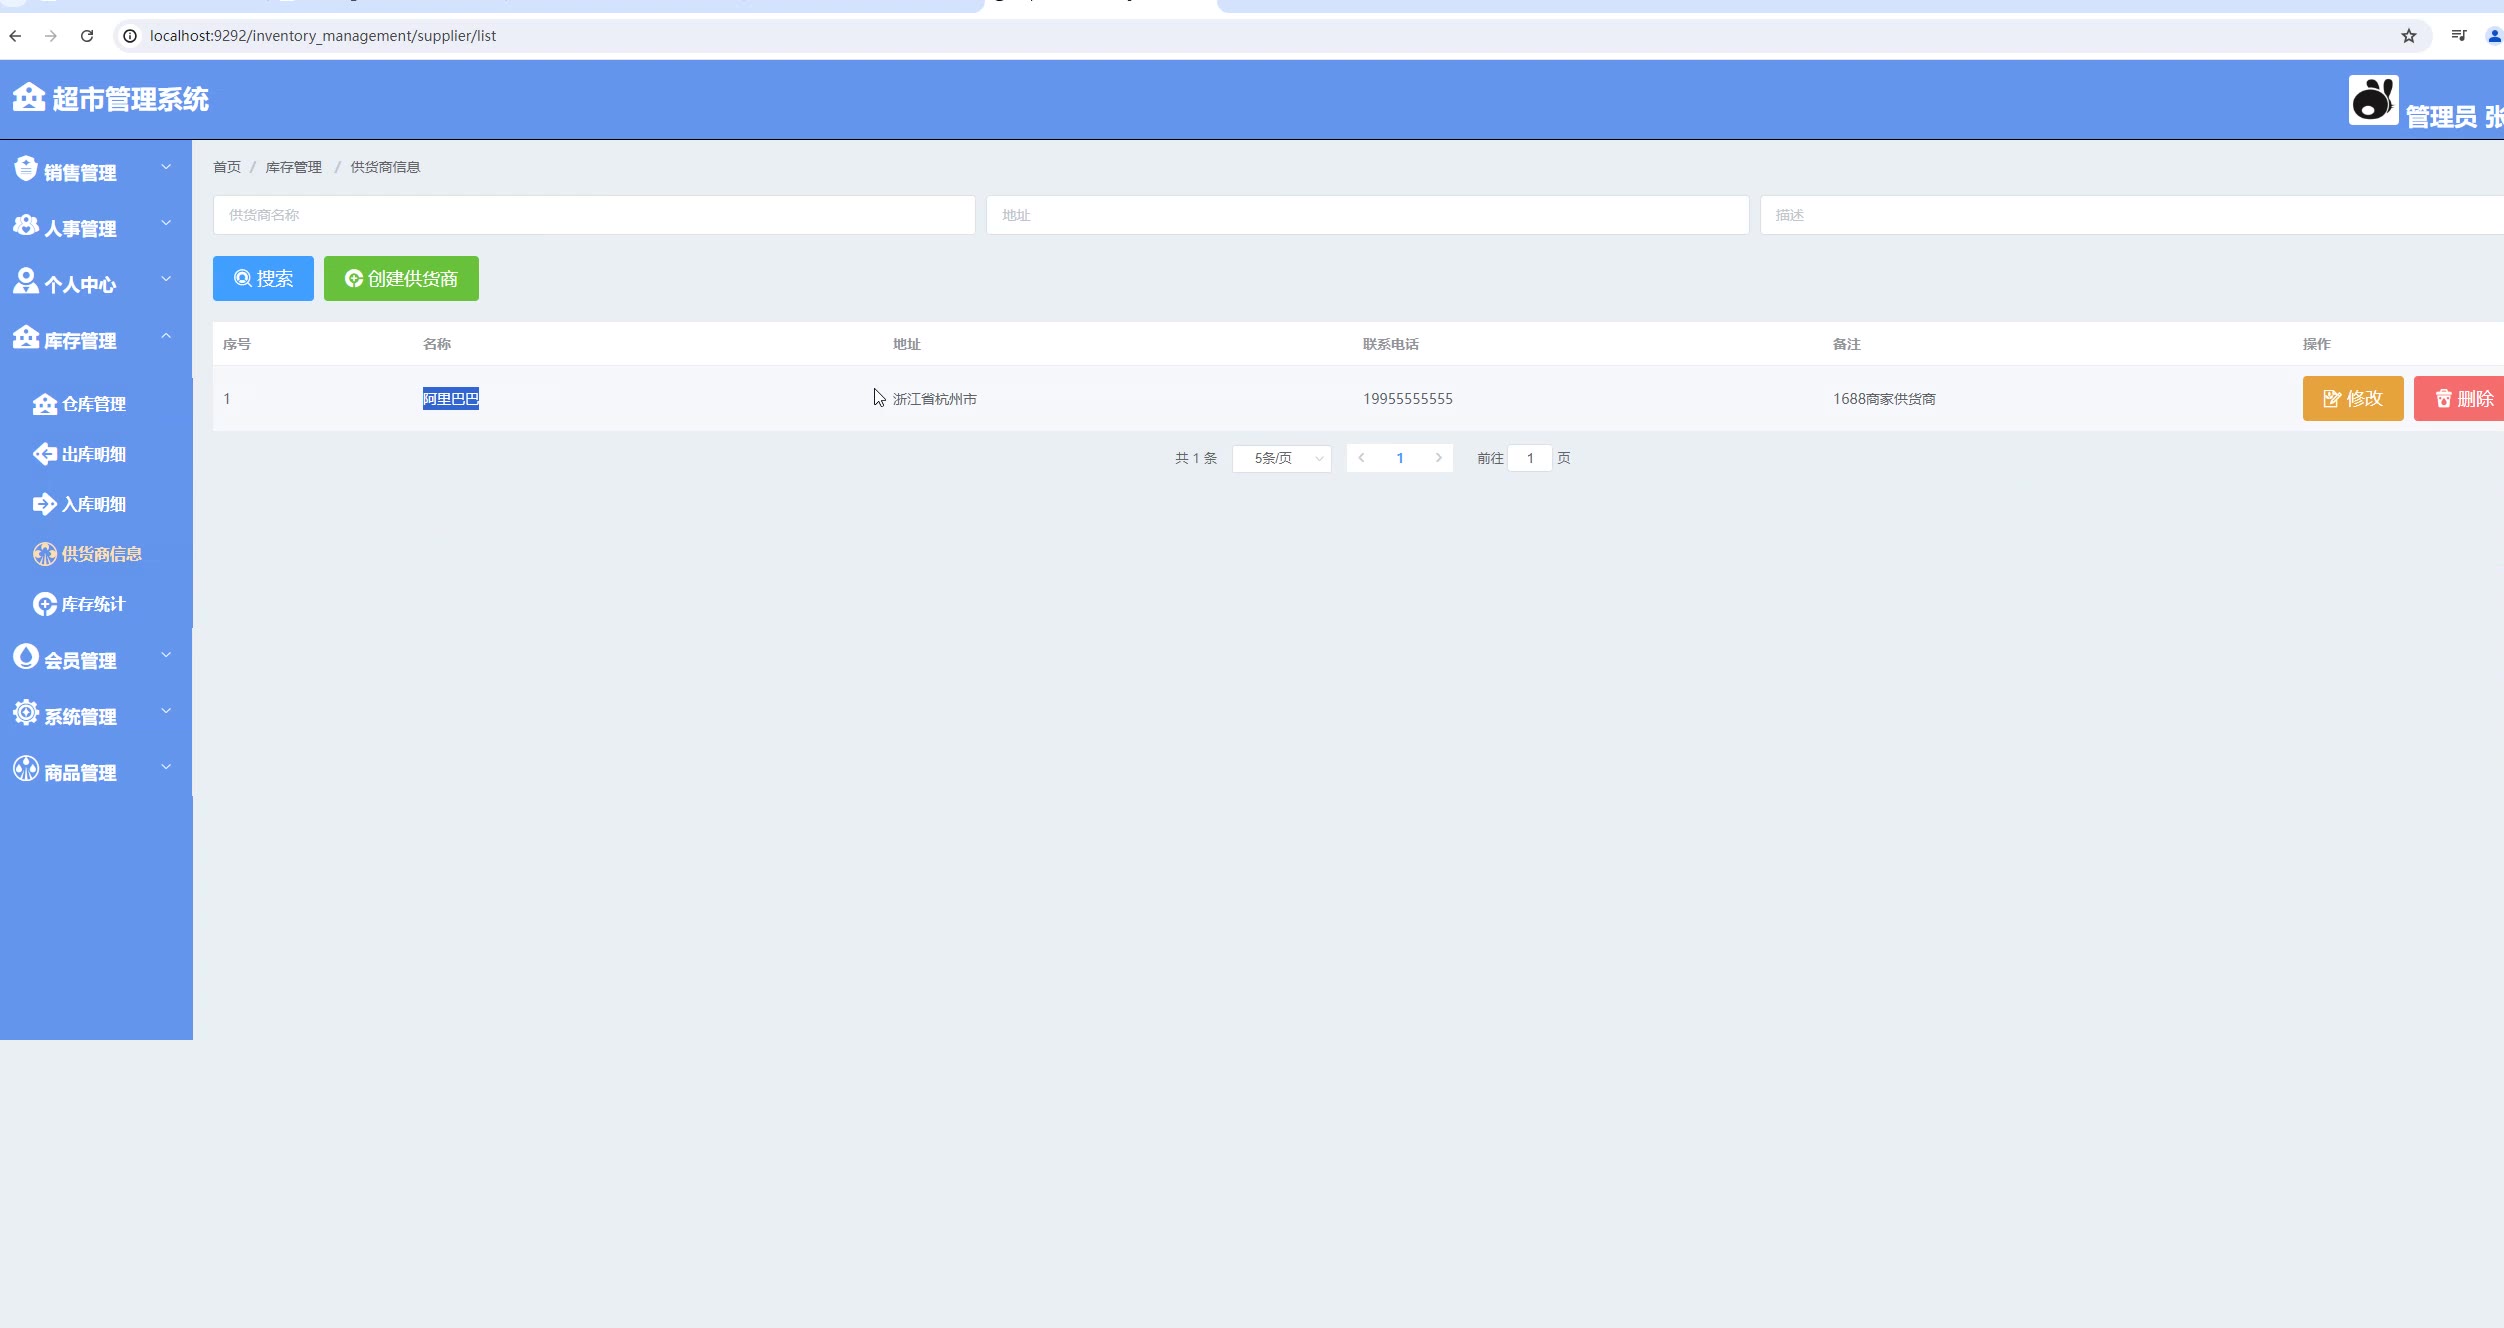Open the 5条/页 page size dropdown
The width and height of the screenshot is (2504, 1328).
(x=1282, y=458)
